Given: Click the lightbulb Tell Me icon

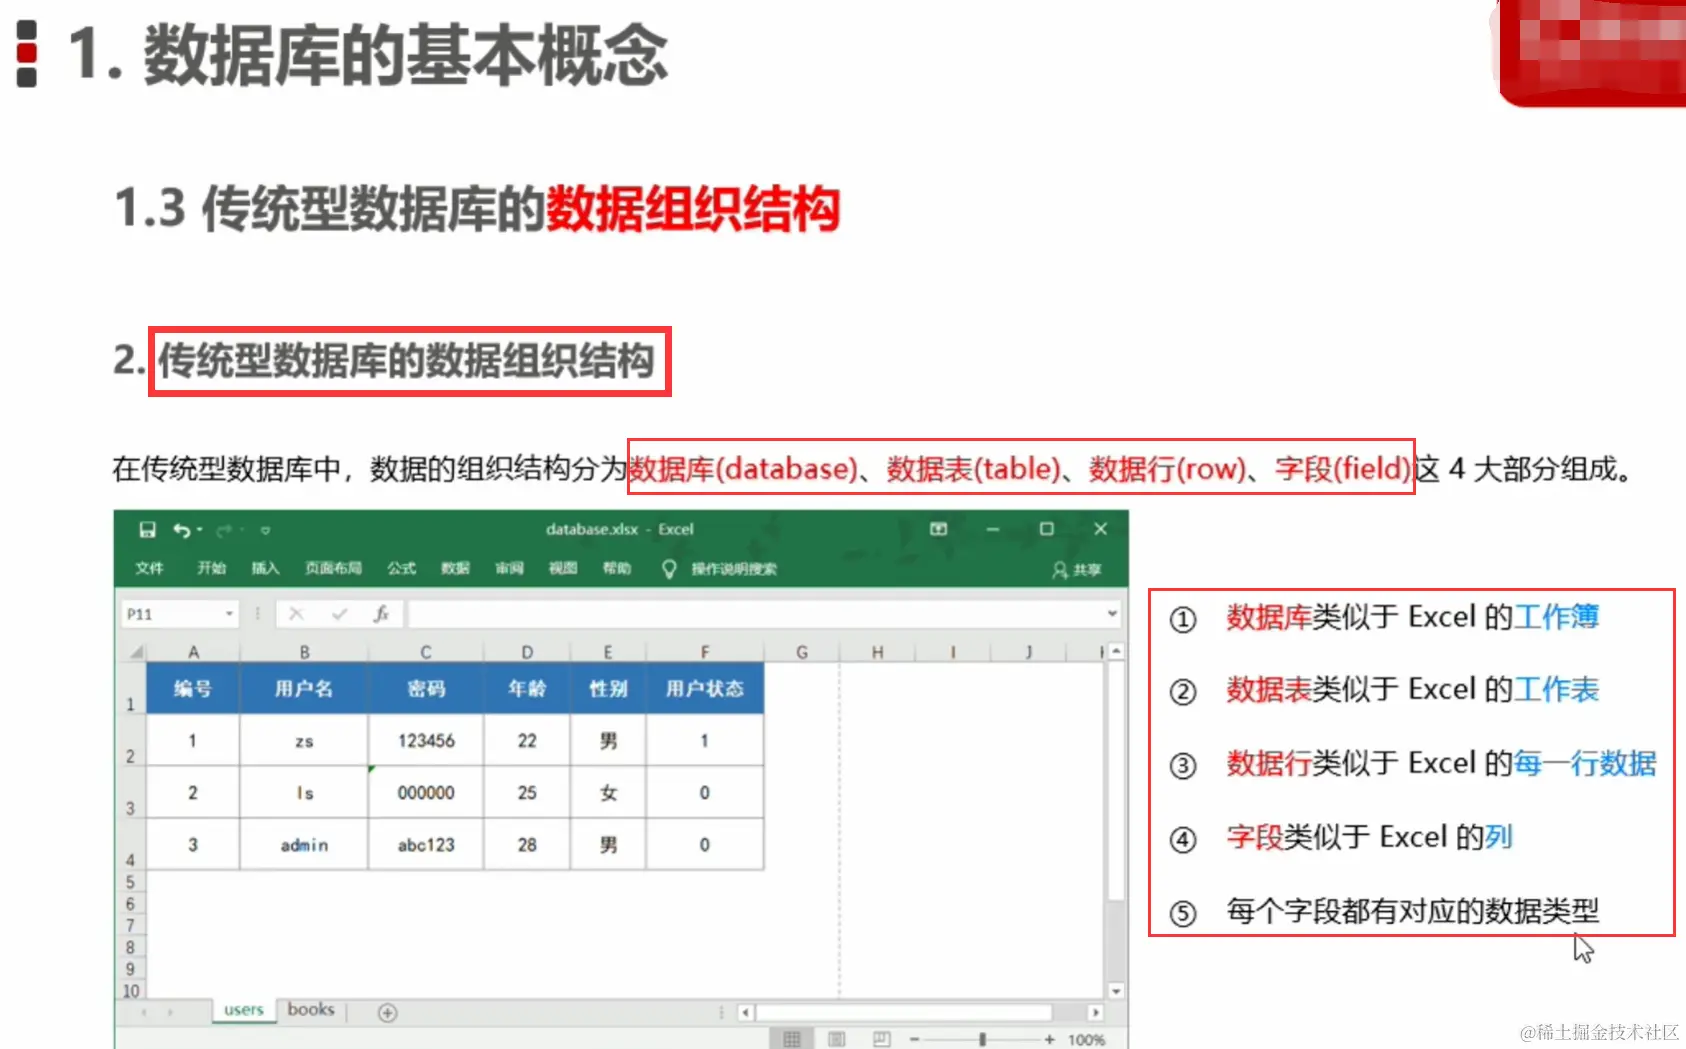Looking at the screenshot, I should (x=669, y=569).
